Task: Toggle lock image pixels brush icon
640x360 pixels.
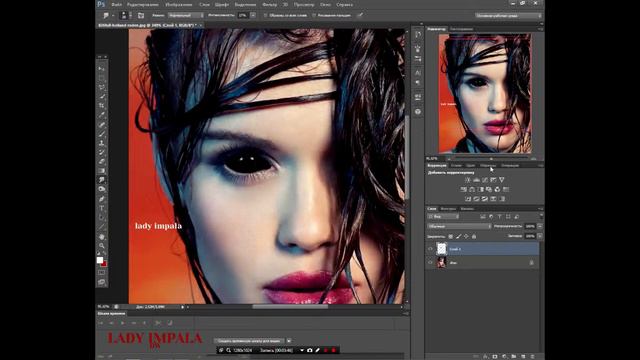Action: tap(458, 236)
